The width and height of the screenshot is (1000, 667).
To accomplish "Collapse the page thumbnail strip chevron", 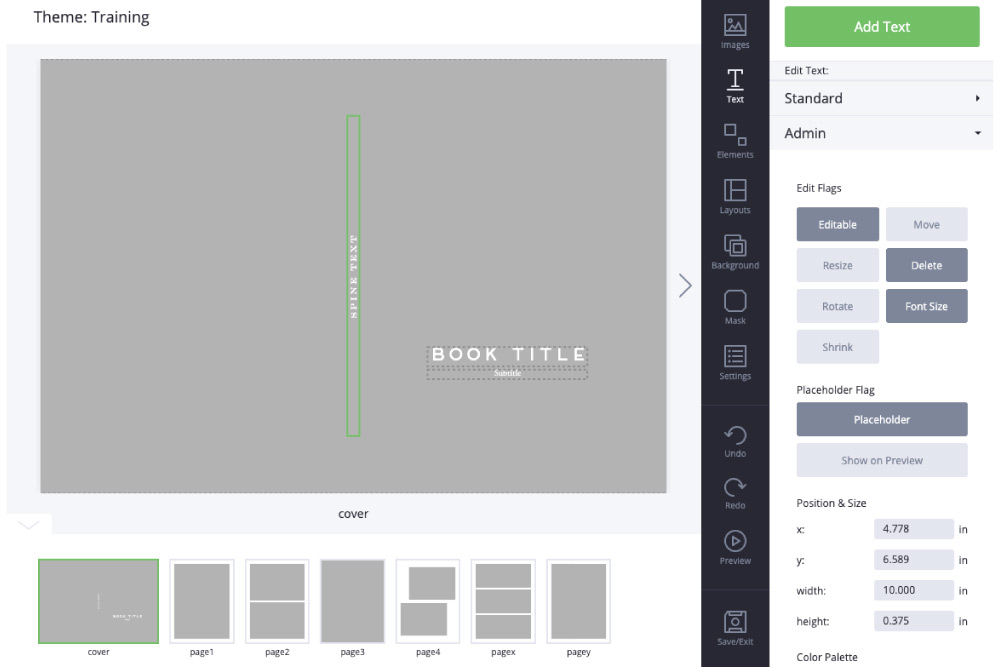I will (x=29, y=525).
